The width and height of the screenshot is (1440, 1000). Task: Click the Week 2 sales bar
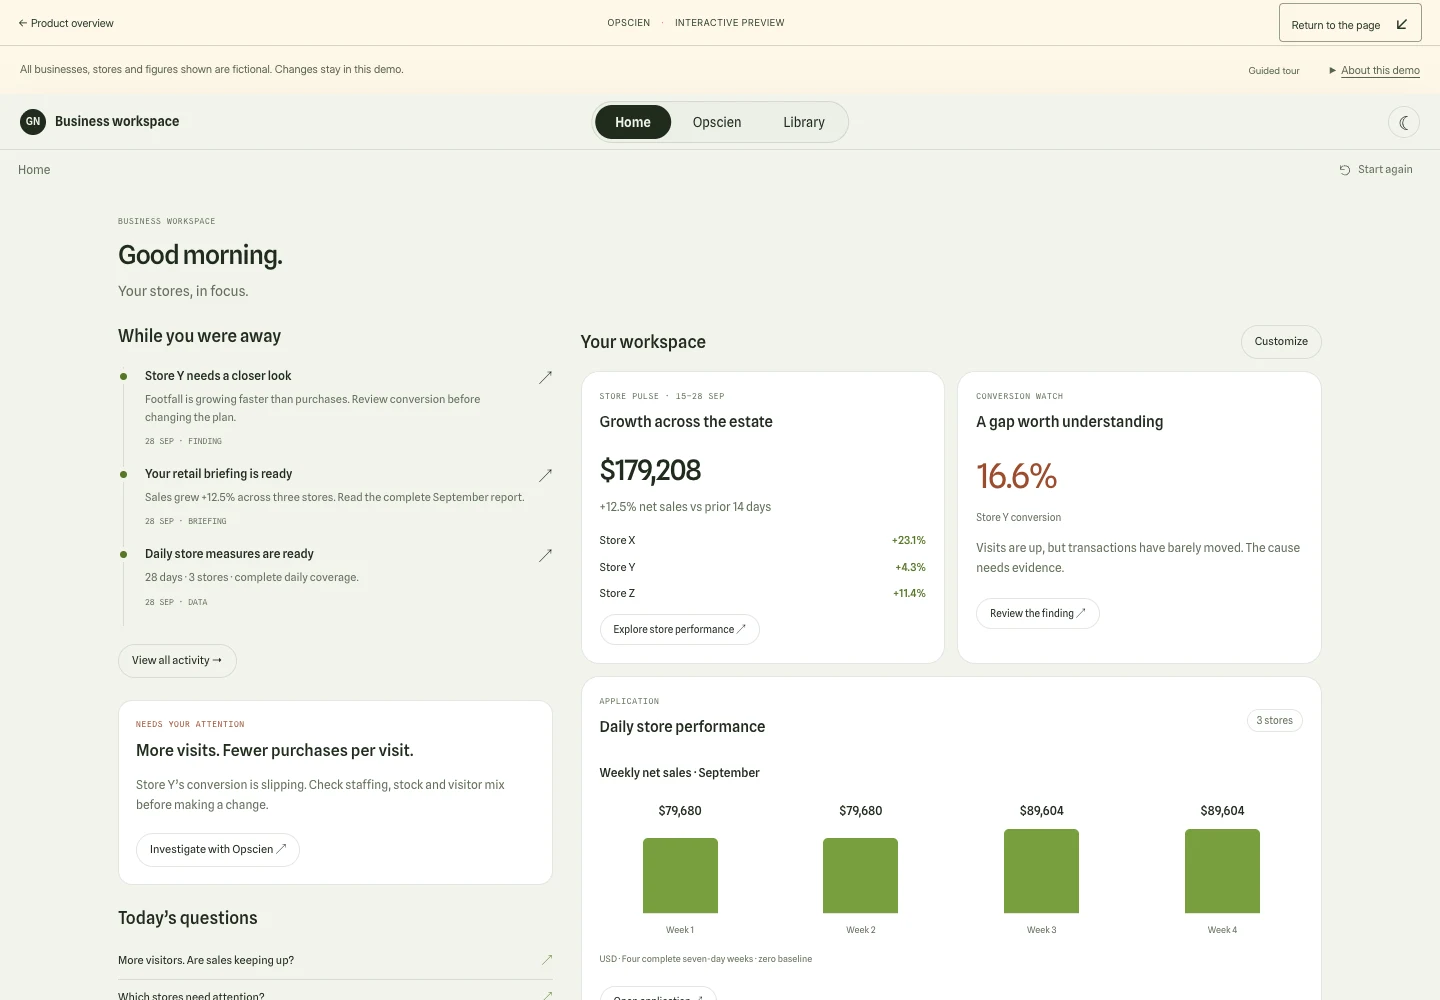point(861,875)
